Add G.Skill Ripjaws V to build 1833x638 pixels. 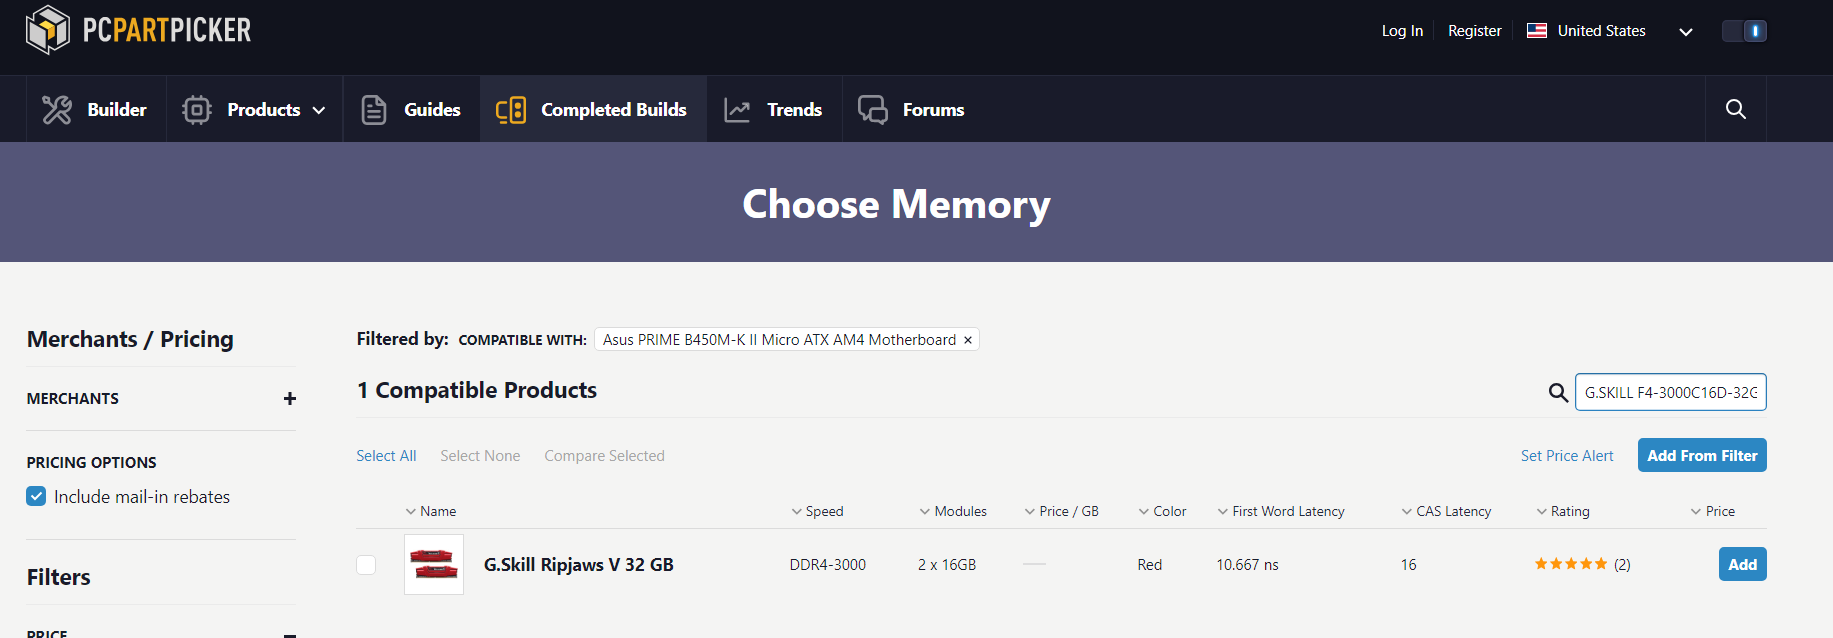[1743, 564]
